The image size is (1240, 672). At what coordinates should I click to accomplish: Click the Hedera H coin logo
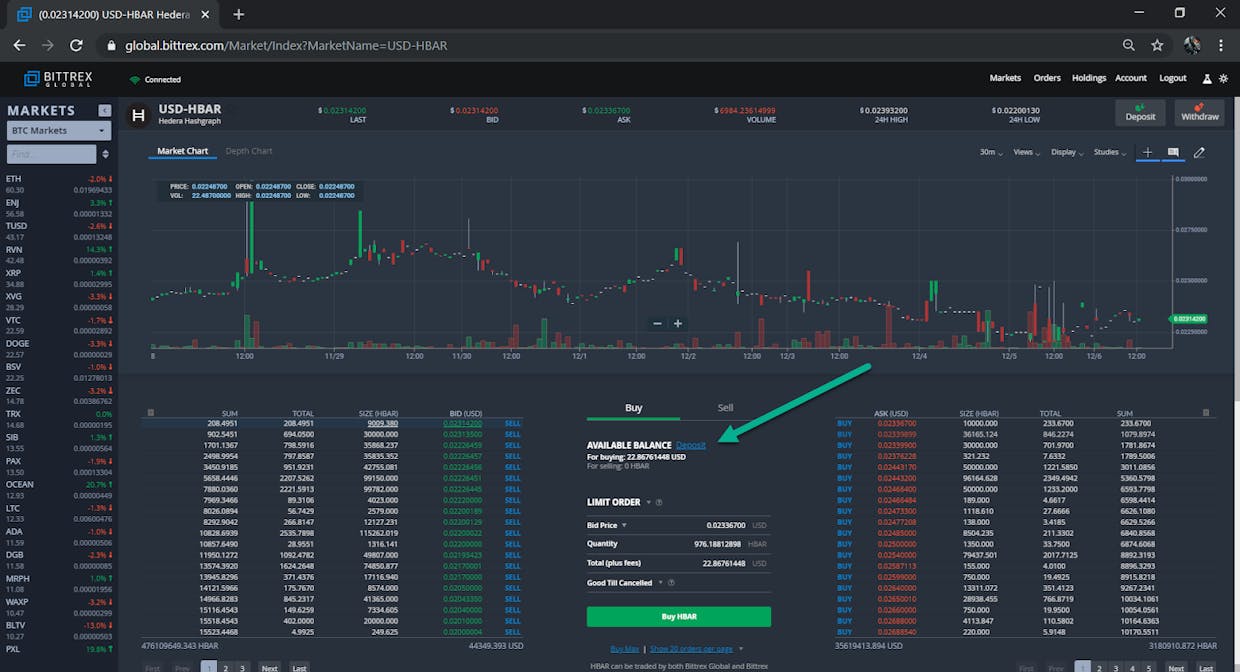(x=139, y=116)
